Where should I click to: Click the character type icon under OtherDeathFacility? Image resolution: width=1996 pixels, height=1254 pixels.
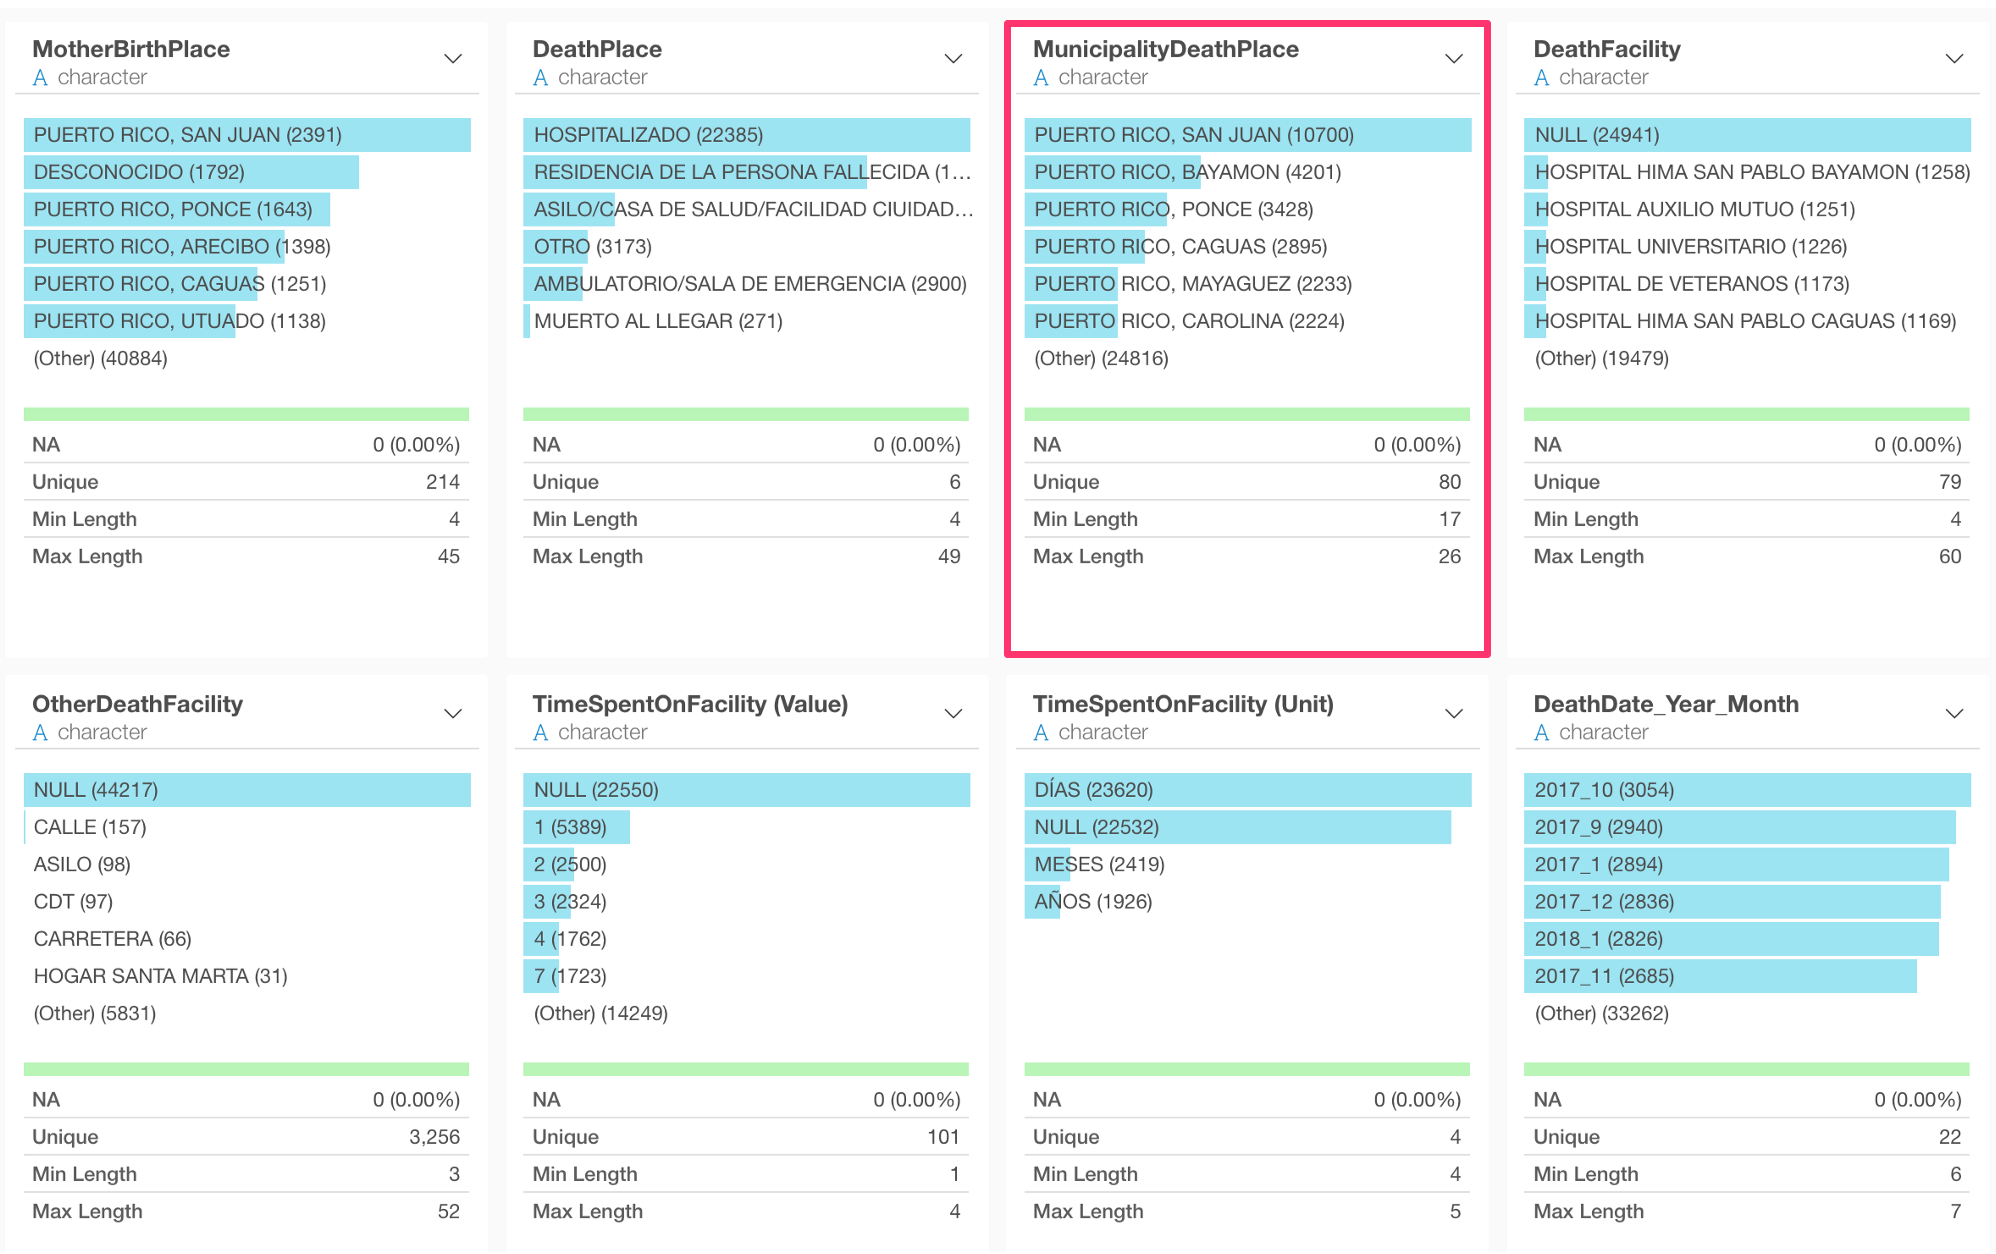(x=41, y=732)
